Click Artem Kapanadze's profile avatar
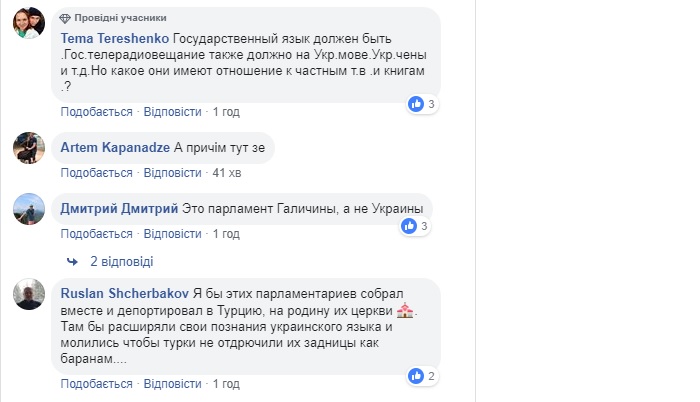The image size is (700, 402). point(28,148)
